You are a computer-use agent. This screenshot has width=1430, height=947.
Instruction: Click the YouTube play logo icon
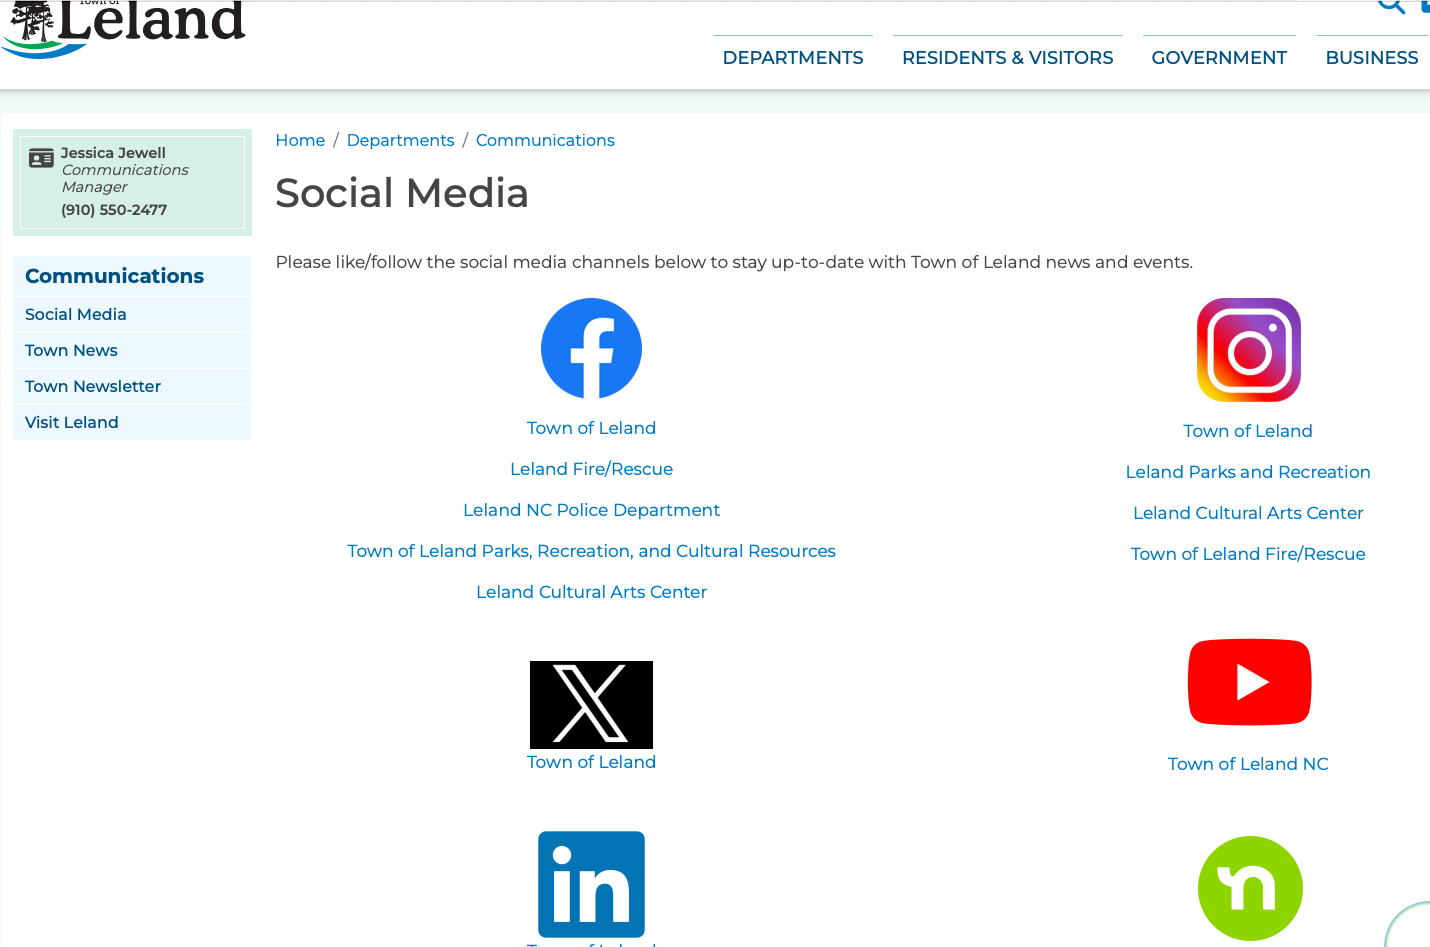pyautogui.click(x=1249, y=682)
